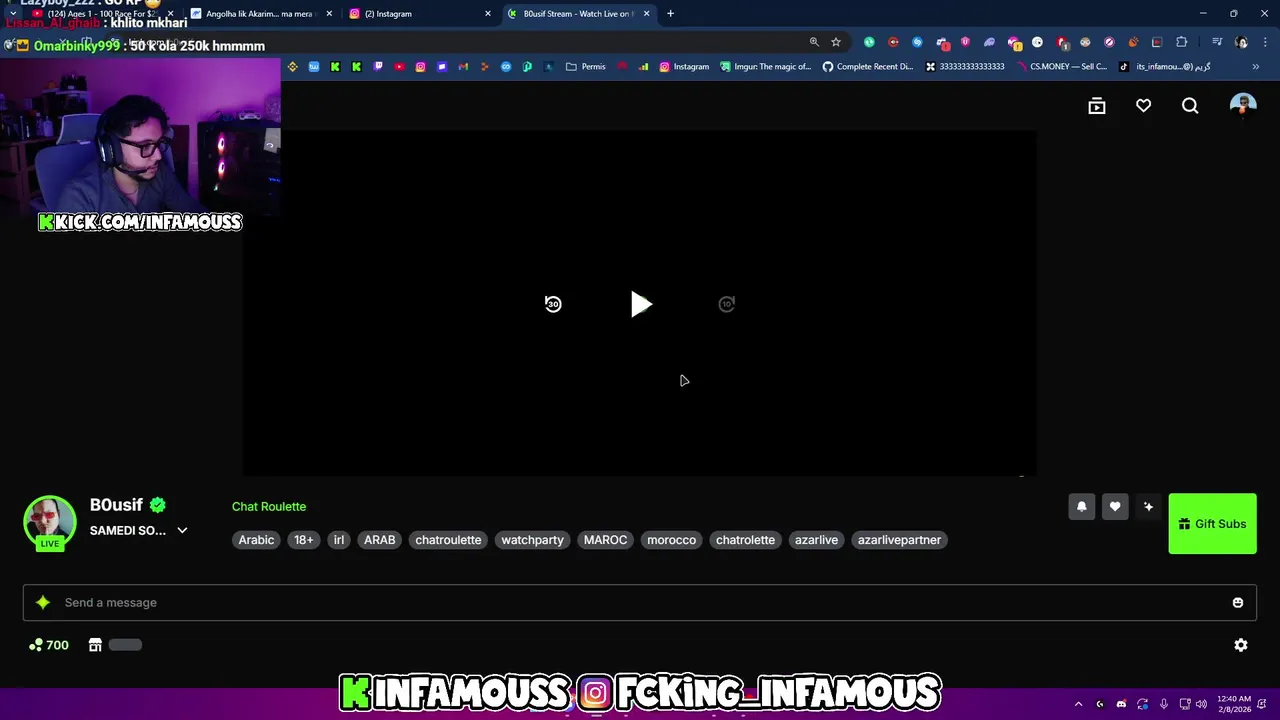
Task: Open the its_infamou TikTok bookmark
Action: pos(1165,67)
